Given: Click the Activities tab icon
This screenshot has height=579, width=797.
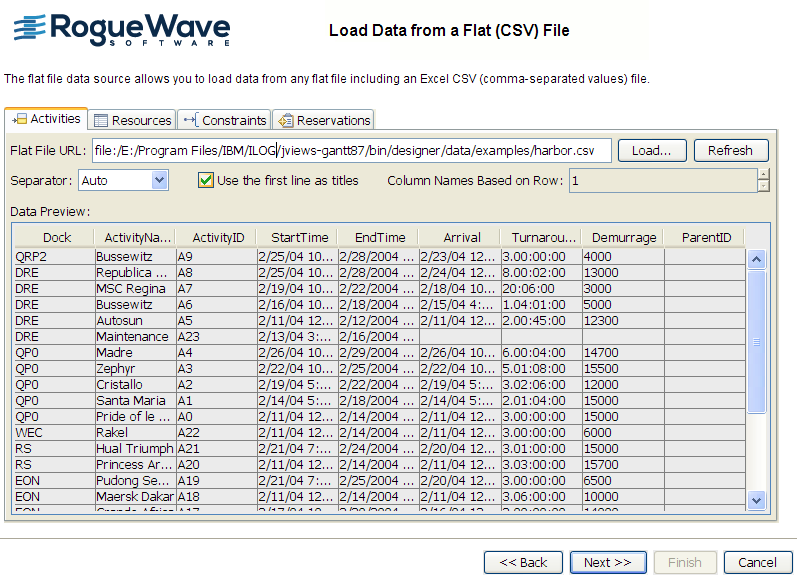Looking at the screenshot, I should point(19,119).
